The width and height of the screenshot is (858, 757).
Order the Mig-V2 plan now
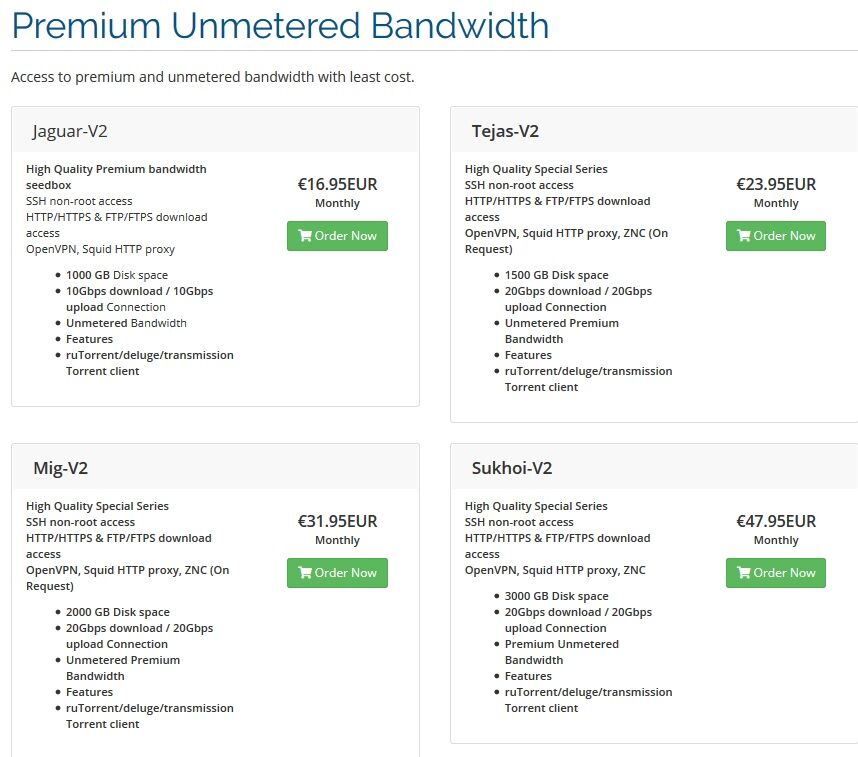tap(337, 573)
